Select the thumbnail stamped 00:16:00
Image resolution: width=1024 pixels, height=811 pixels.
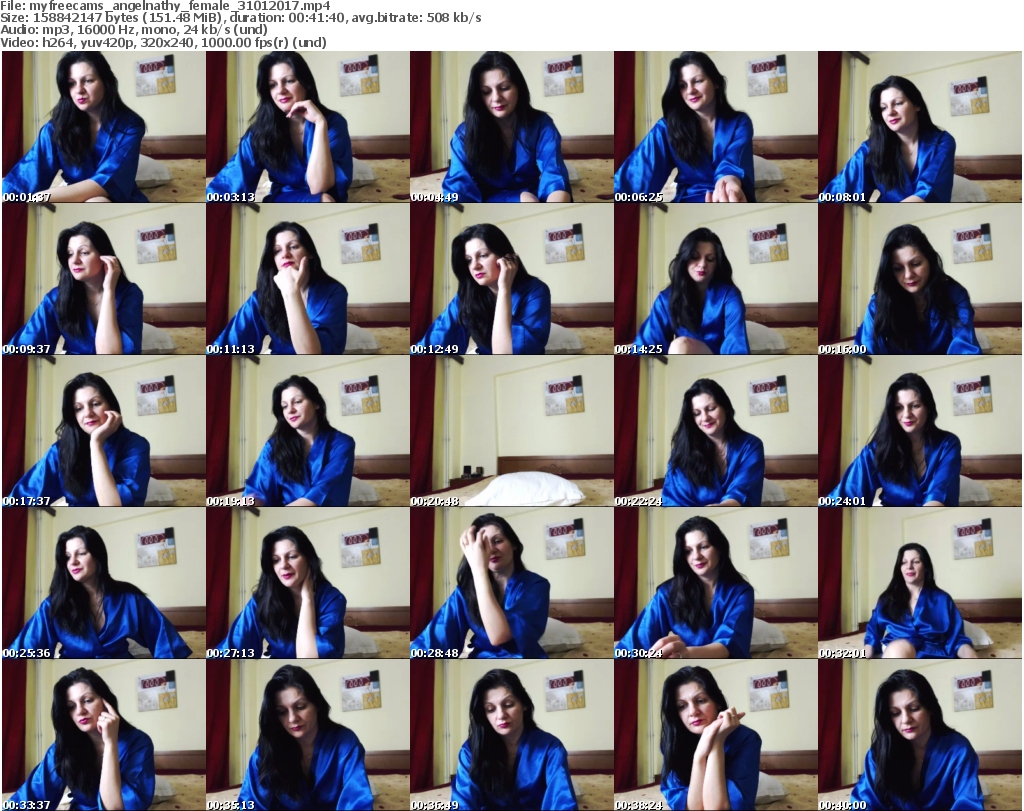pos(920,279)
